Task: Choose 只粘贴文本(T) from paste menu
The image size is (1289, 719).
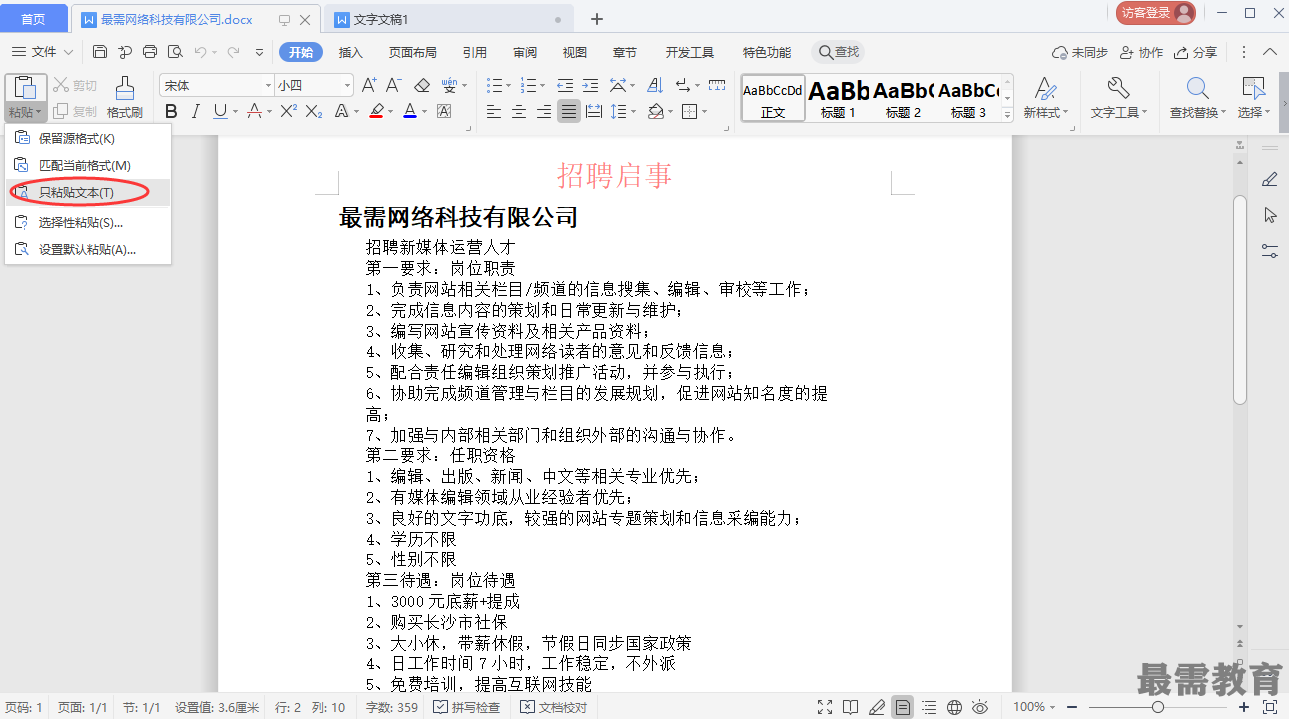Action: click(x=88, y=192)
